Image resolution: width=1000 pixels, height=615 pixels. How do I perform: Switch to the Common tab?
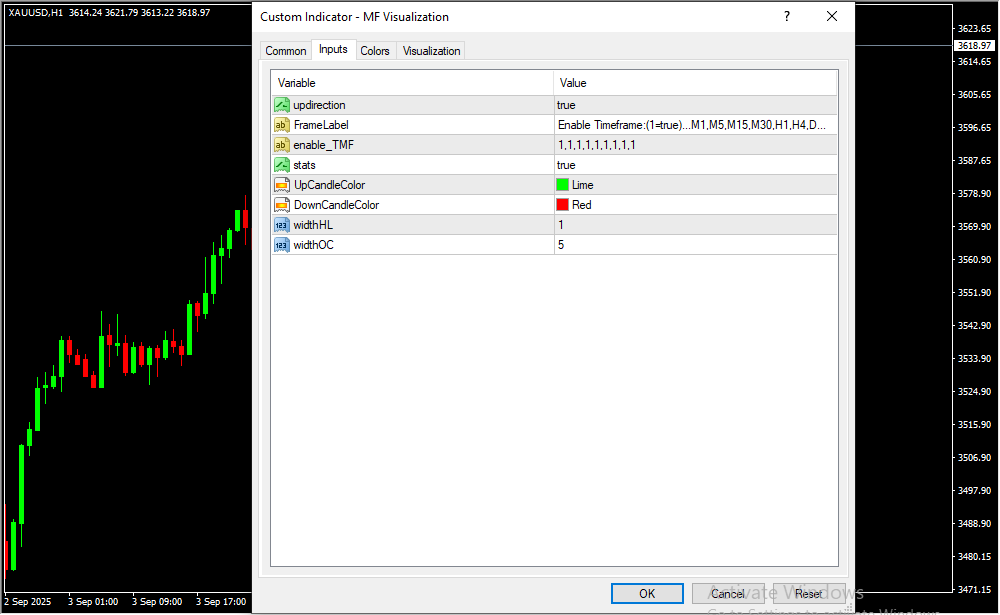[286, 51]
